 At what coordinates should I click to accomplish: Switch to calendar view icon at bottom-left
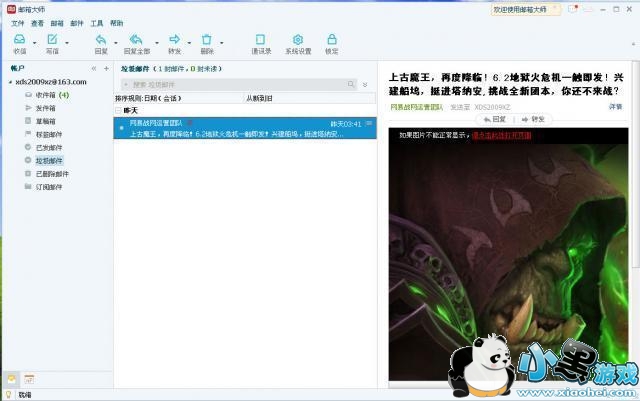coord(29,379)
